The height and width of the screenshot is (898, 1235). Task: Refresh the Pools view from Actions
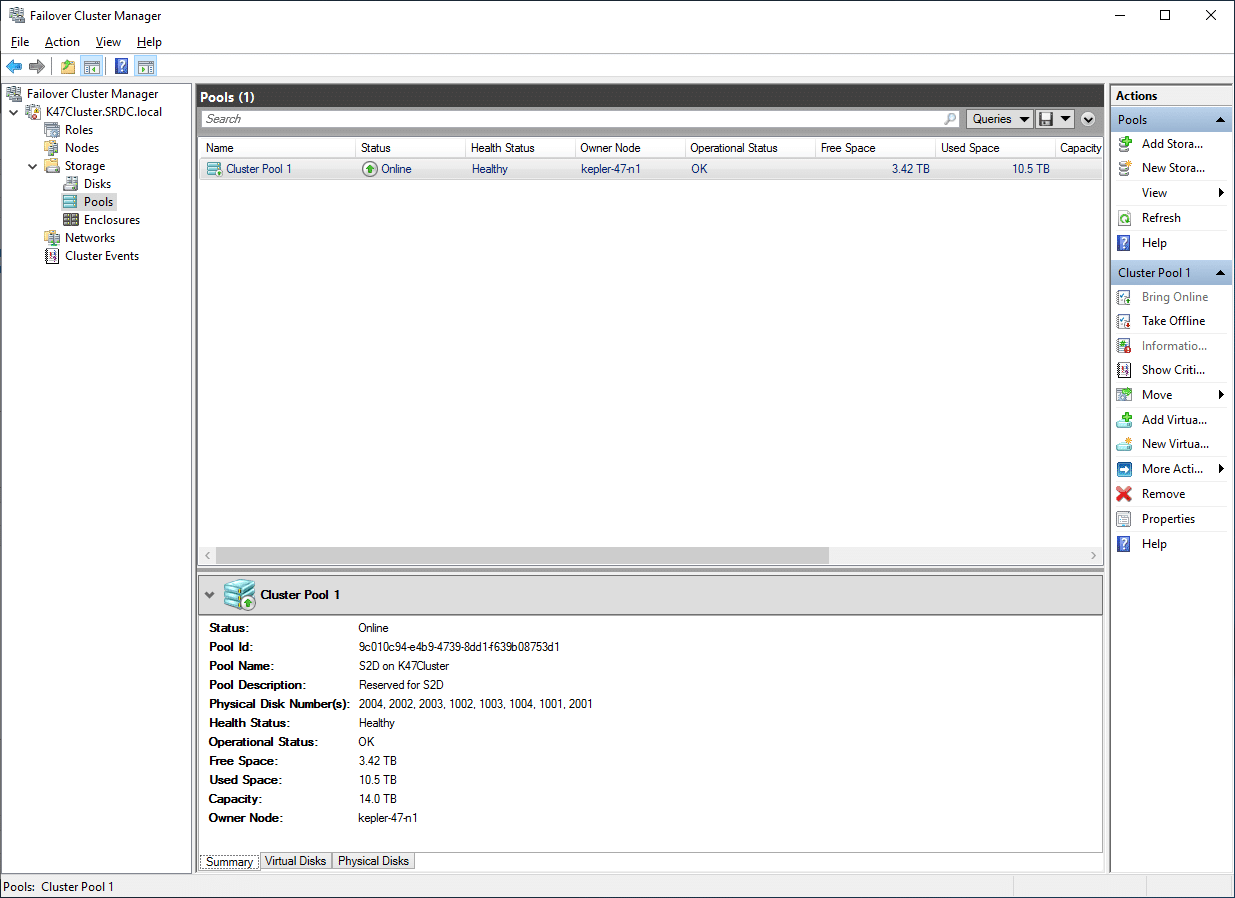pyautogui.click(x=1161, y=218)
